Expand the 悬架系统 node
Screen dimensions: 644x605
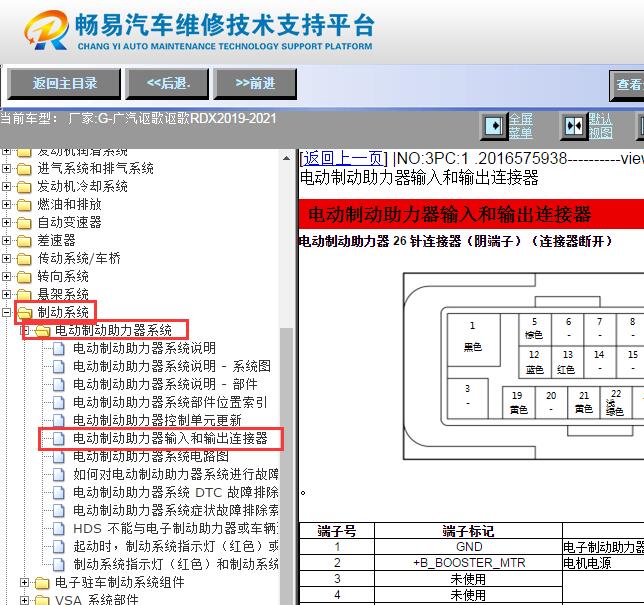click(x=6, y=294)
